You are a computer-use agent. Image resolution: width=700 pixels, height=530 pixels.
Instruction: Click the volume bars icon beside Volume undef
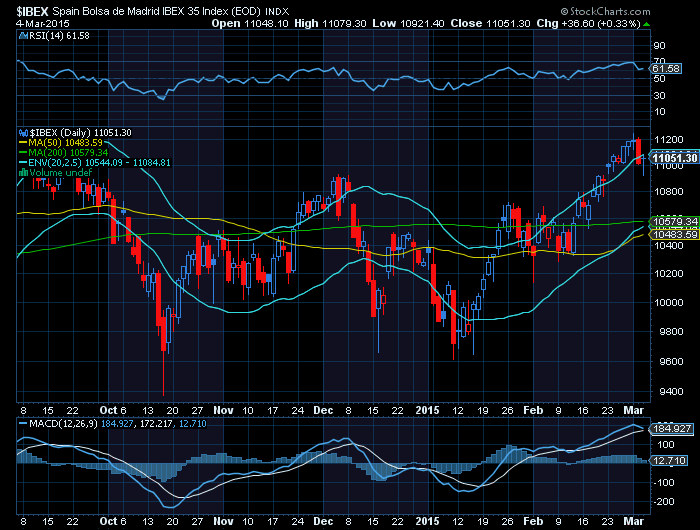tap(23, 172)
